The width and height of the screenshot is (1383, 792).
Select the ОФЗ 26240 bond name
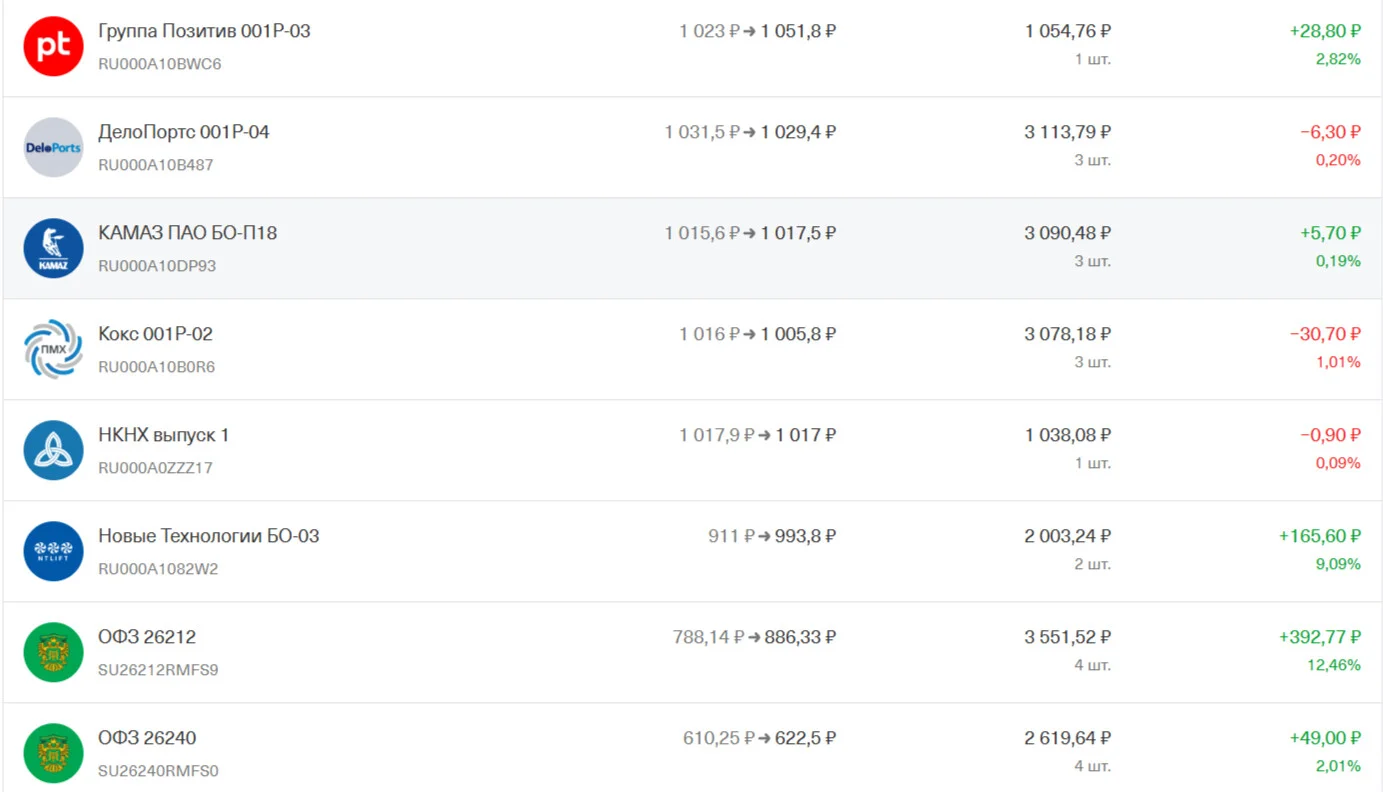[147, 738]
